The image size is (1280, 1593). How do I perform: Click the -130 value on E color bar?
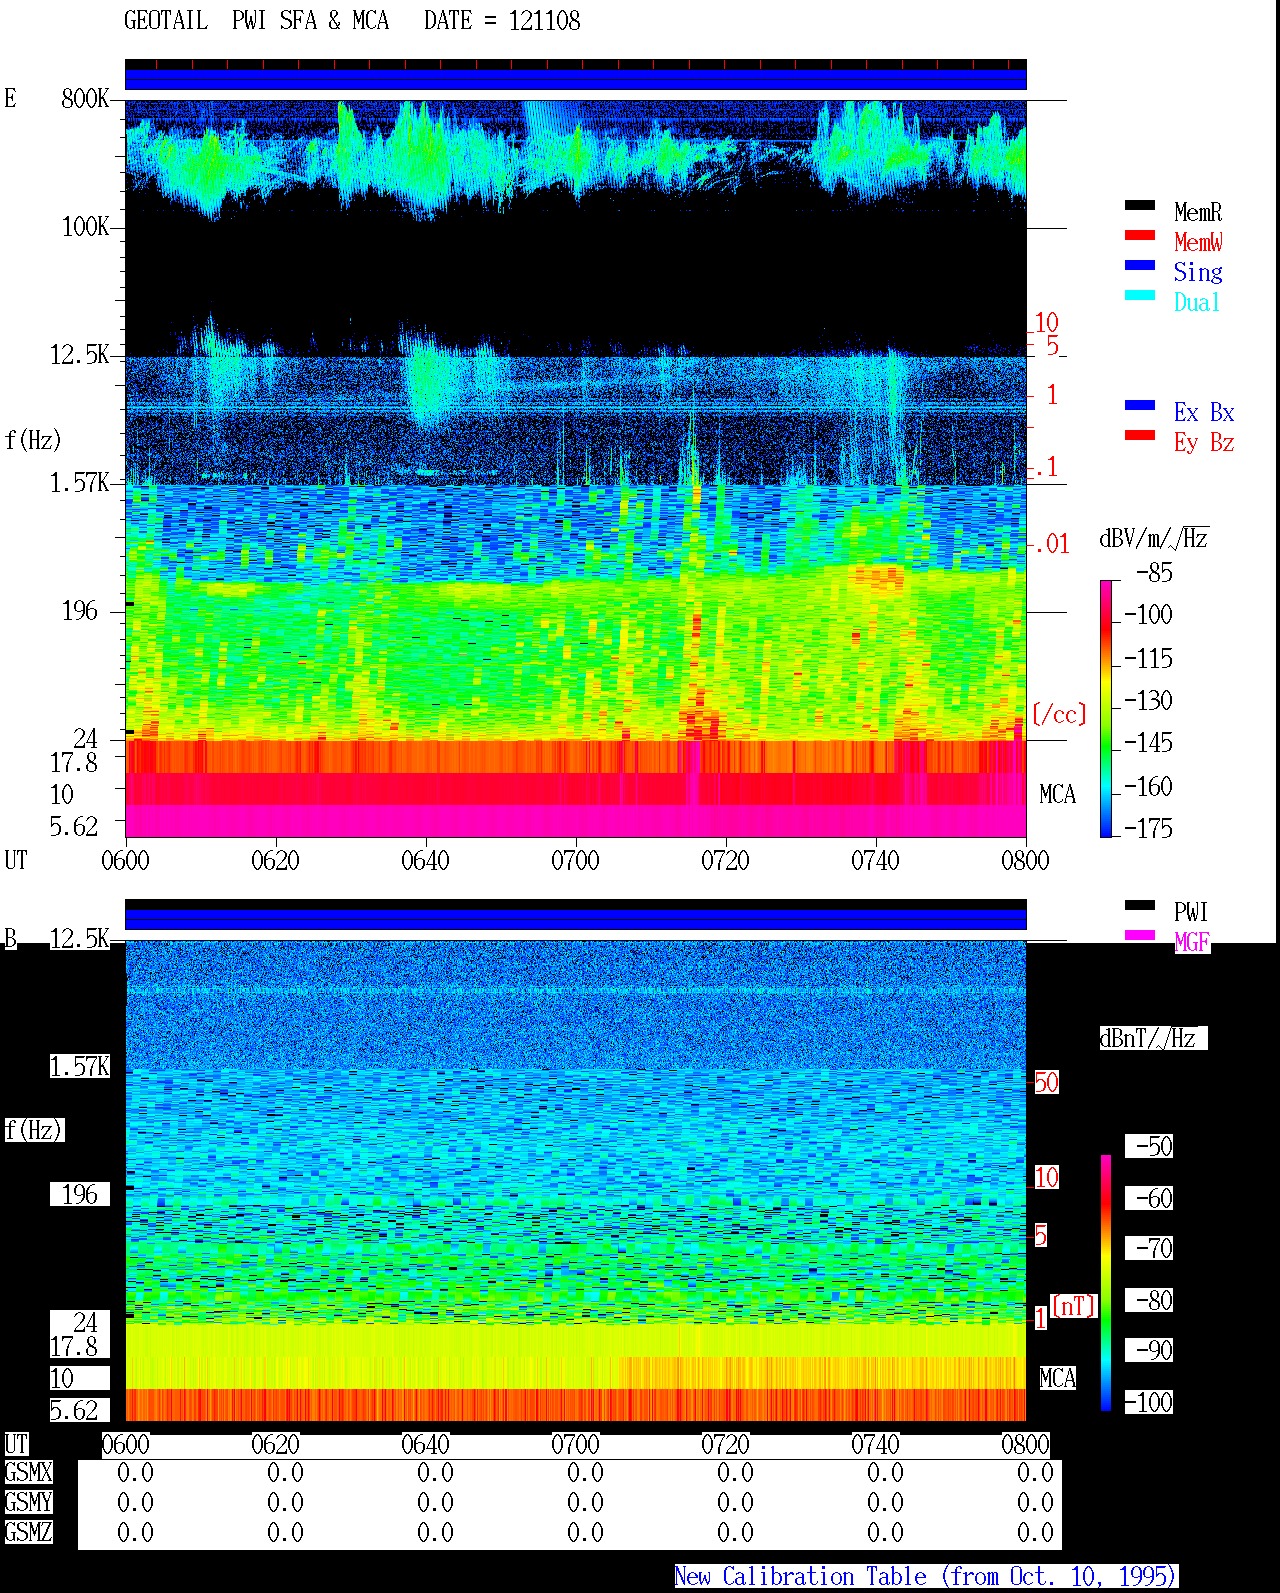[x=1148, y=700]
